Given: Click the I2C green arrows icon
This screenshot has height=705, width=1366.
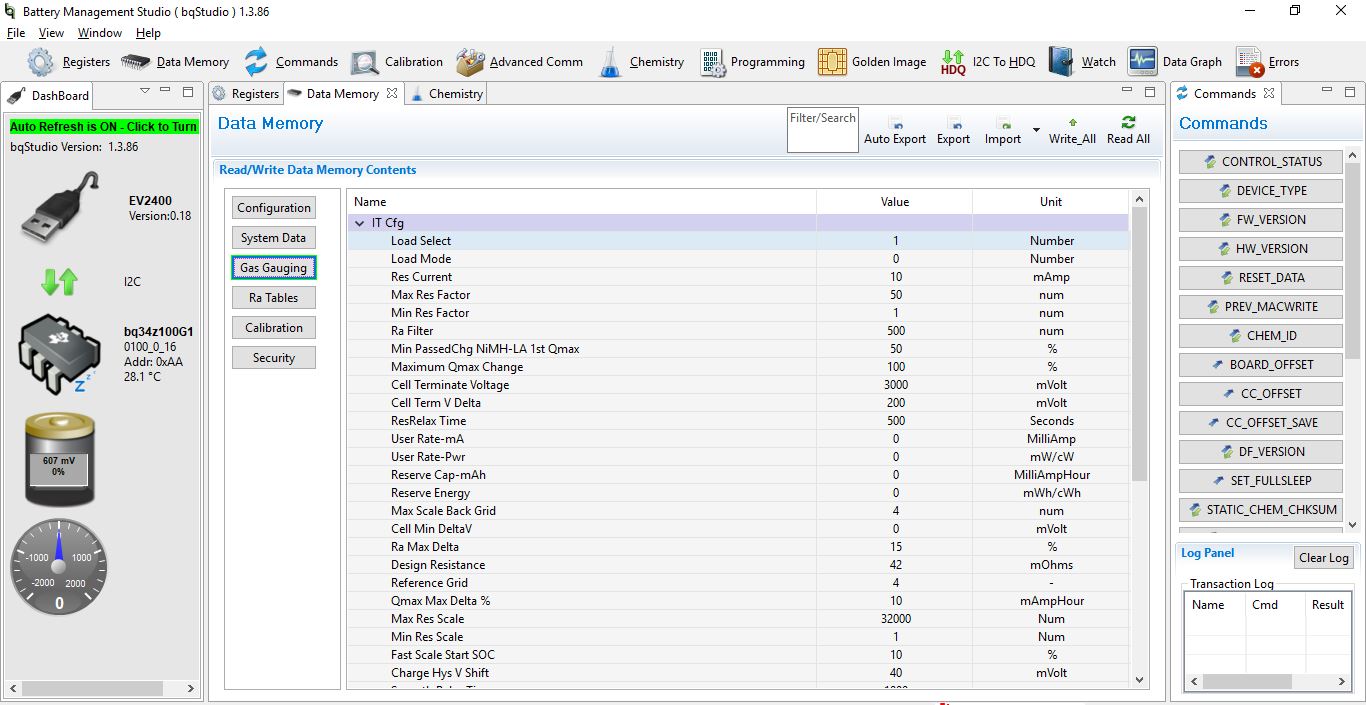Looking at the screenshot, I should 59,282.
